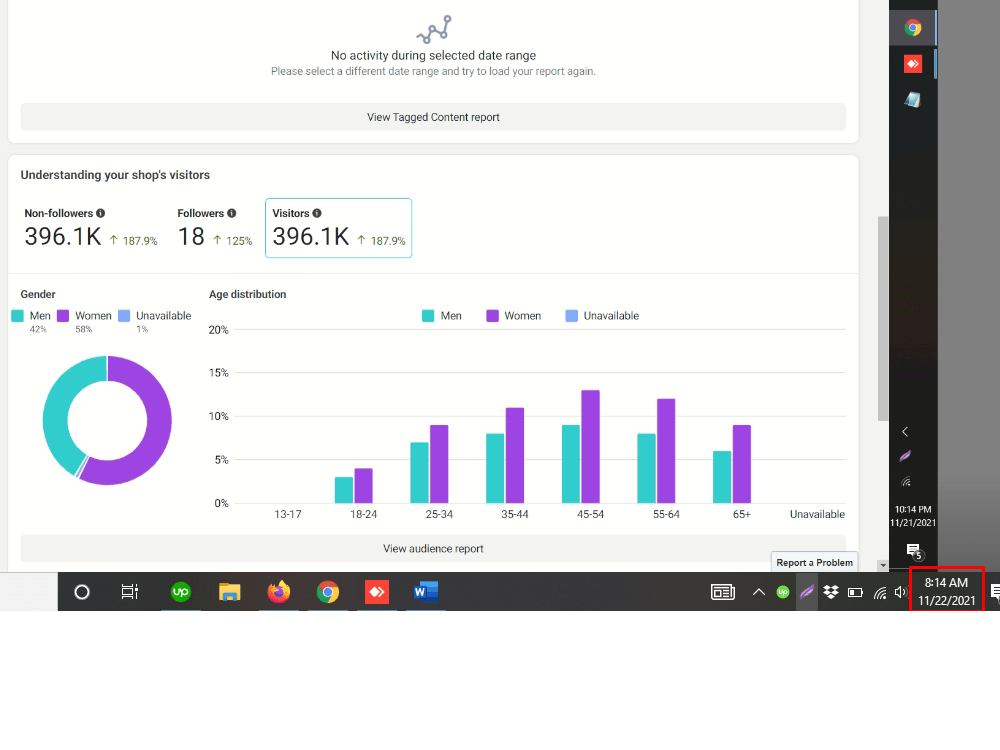Open Dropbox from the system tray
Screen dimensions: 1000x750
click(x=830, y=592)
